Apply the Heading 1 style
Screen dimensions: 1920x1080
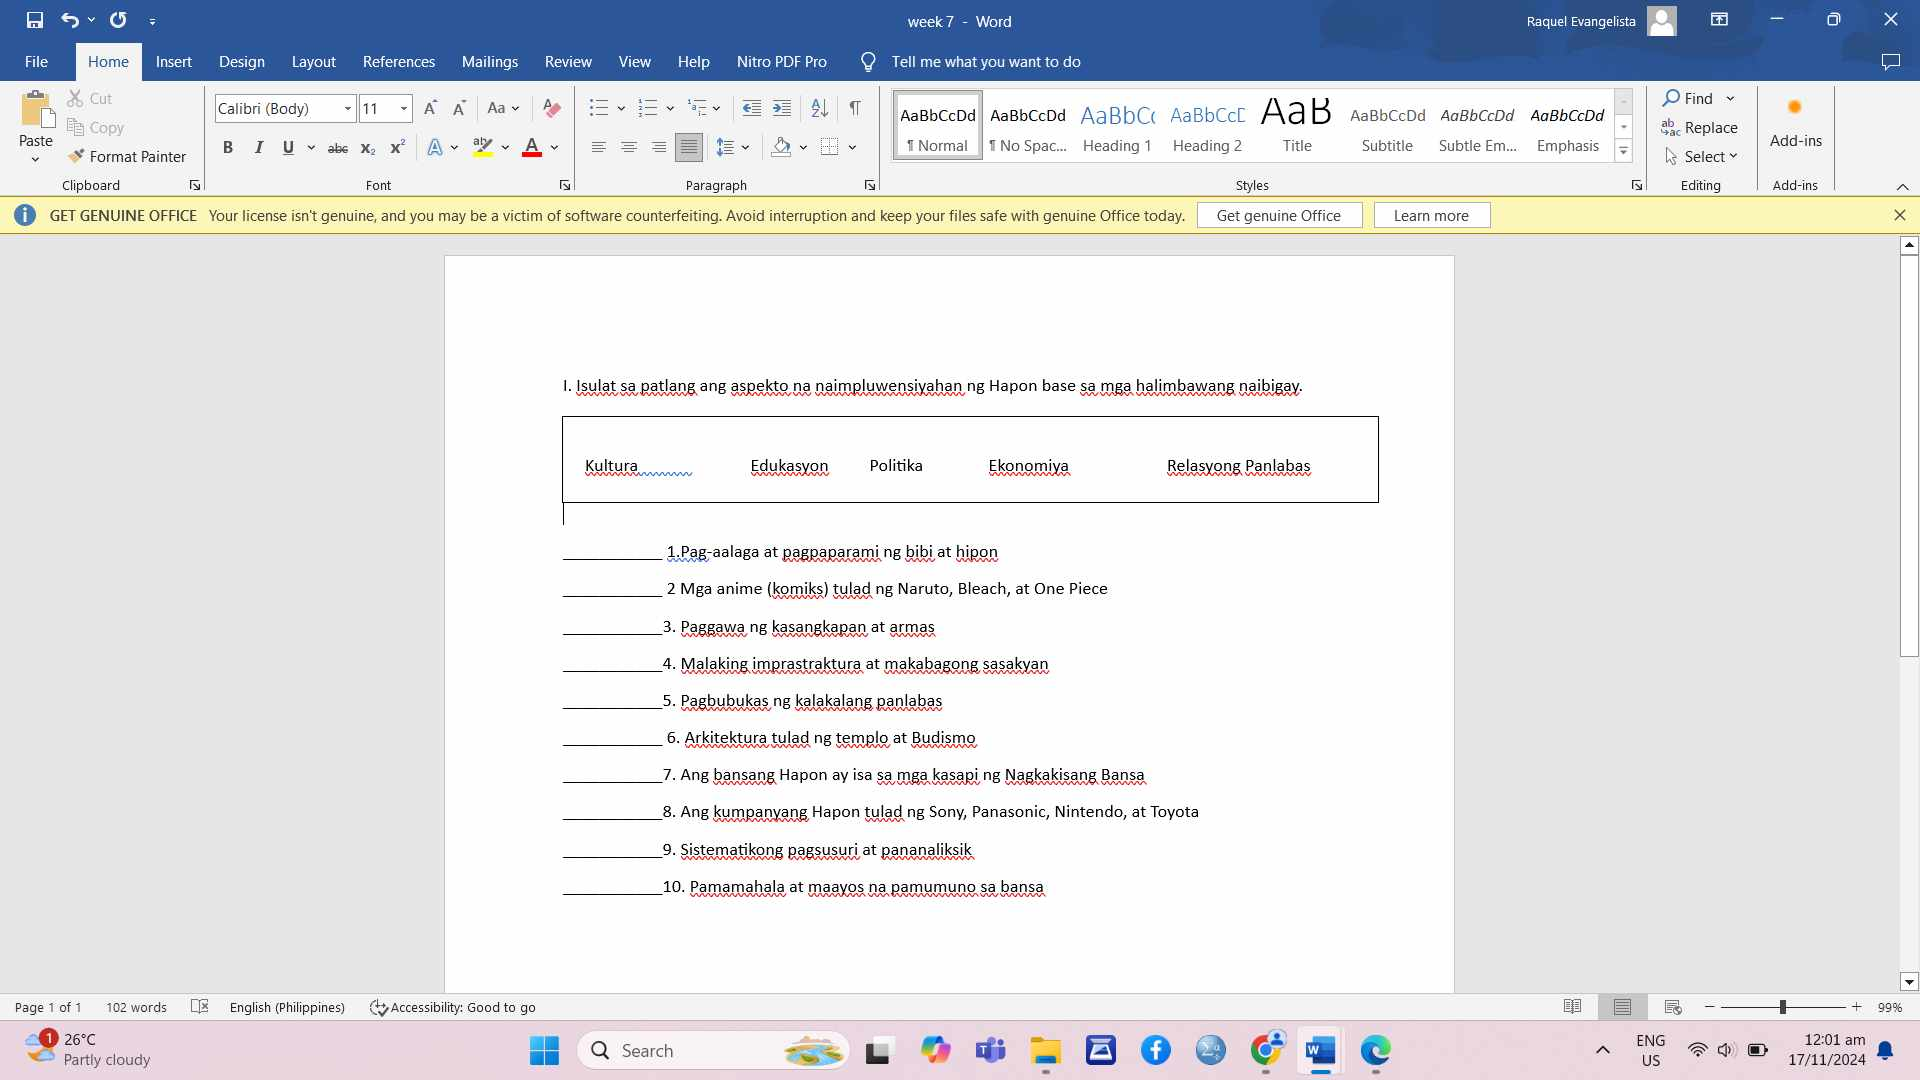click(x=1117, y=126)
